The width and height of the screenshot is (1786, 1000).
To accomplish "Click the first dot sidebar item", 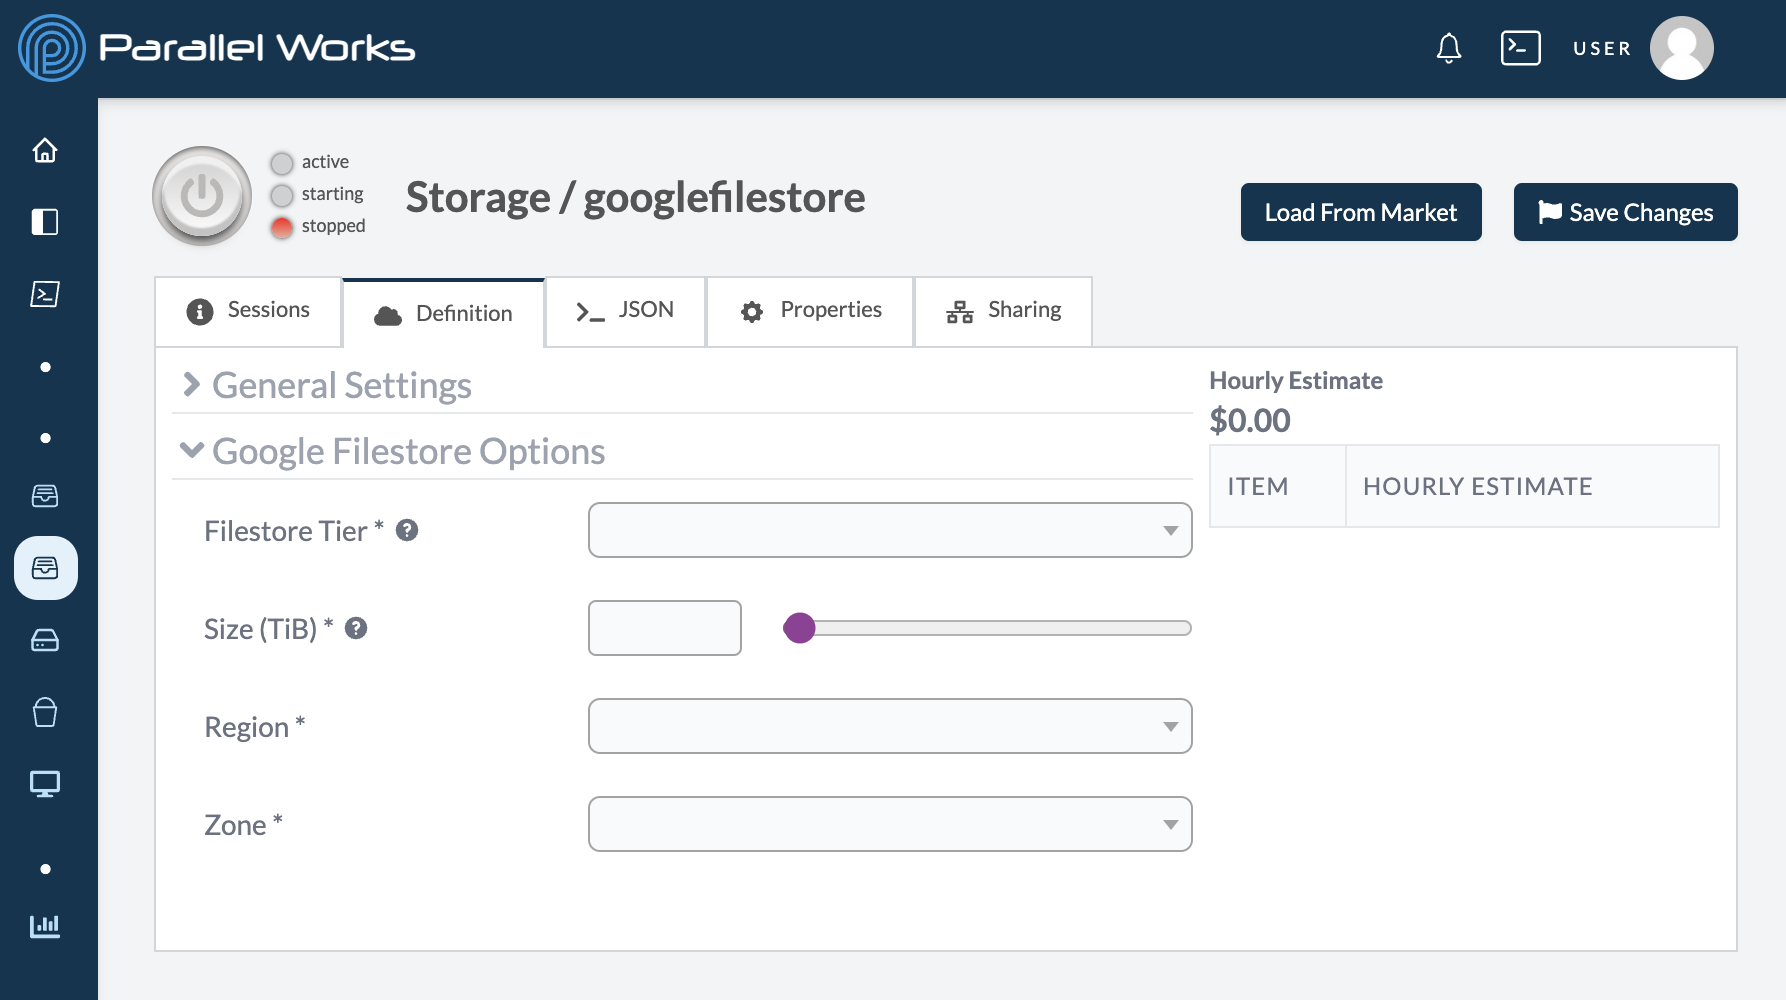I will pos(45,367).
